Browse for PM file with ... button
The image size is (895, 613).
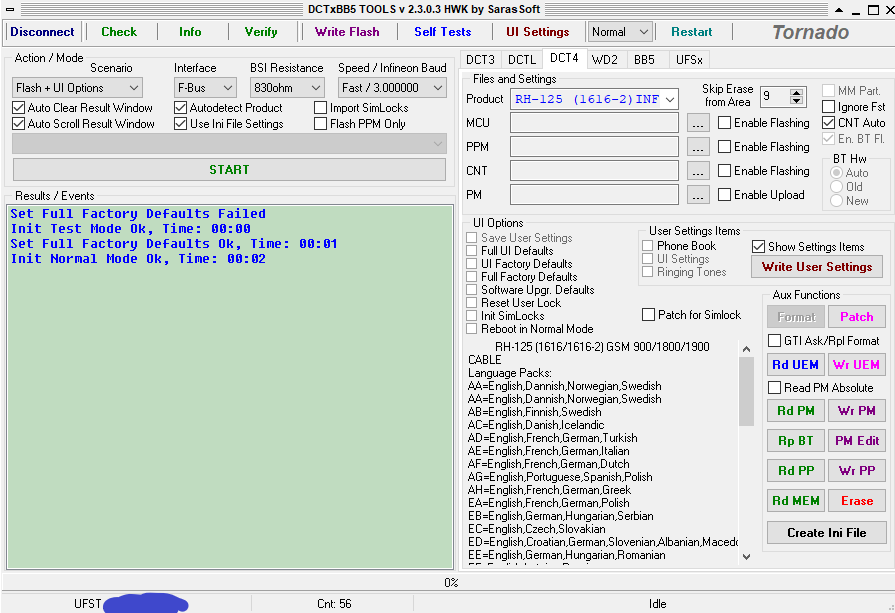pyautogui.click(x=698, y=195)
